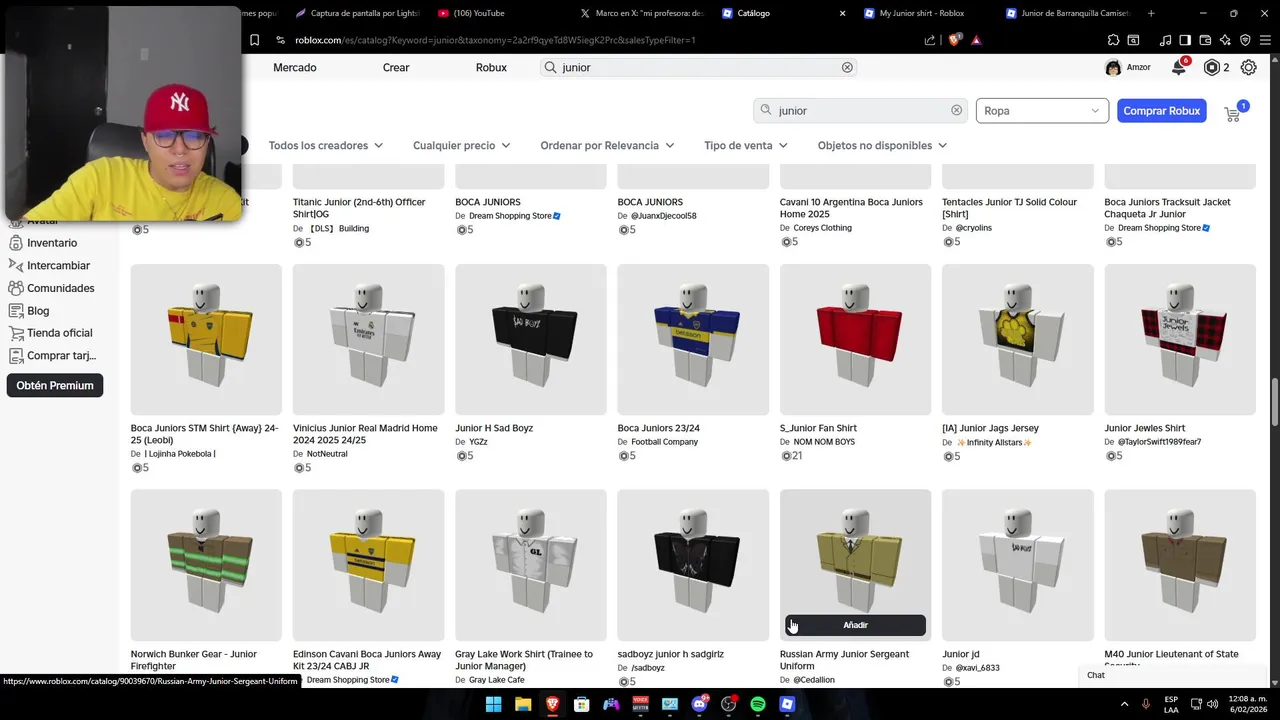Image resolution: width=1280 pixels, height=720 pixels.
Task: Open Spotify from the taskbar
Action: 757,704
